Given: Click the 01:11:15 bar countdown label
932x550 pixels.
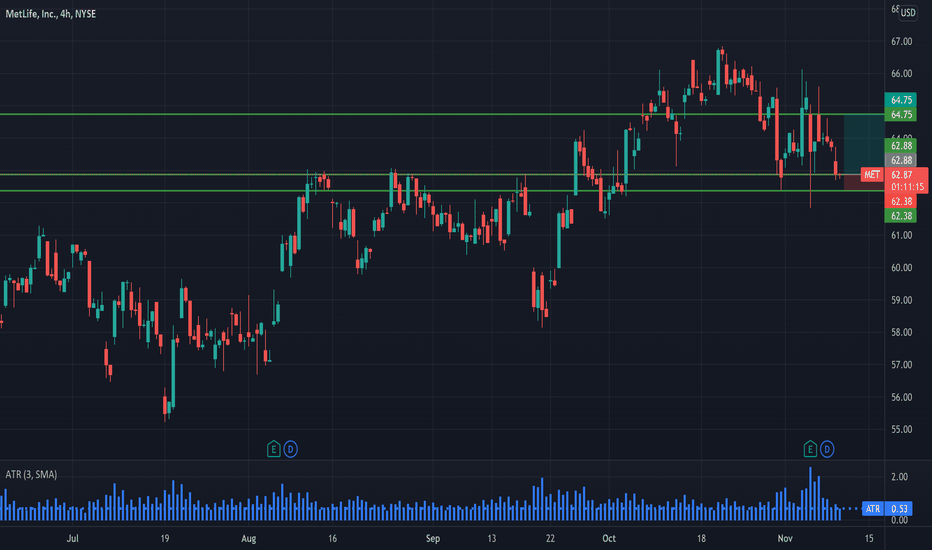Looking at the screenshot, I should pyautogui.click(x=908, y=187).
